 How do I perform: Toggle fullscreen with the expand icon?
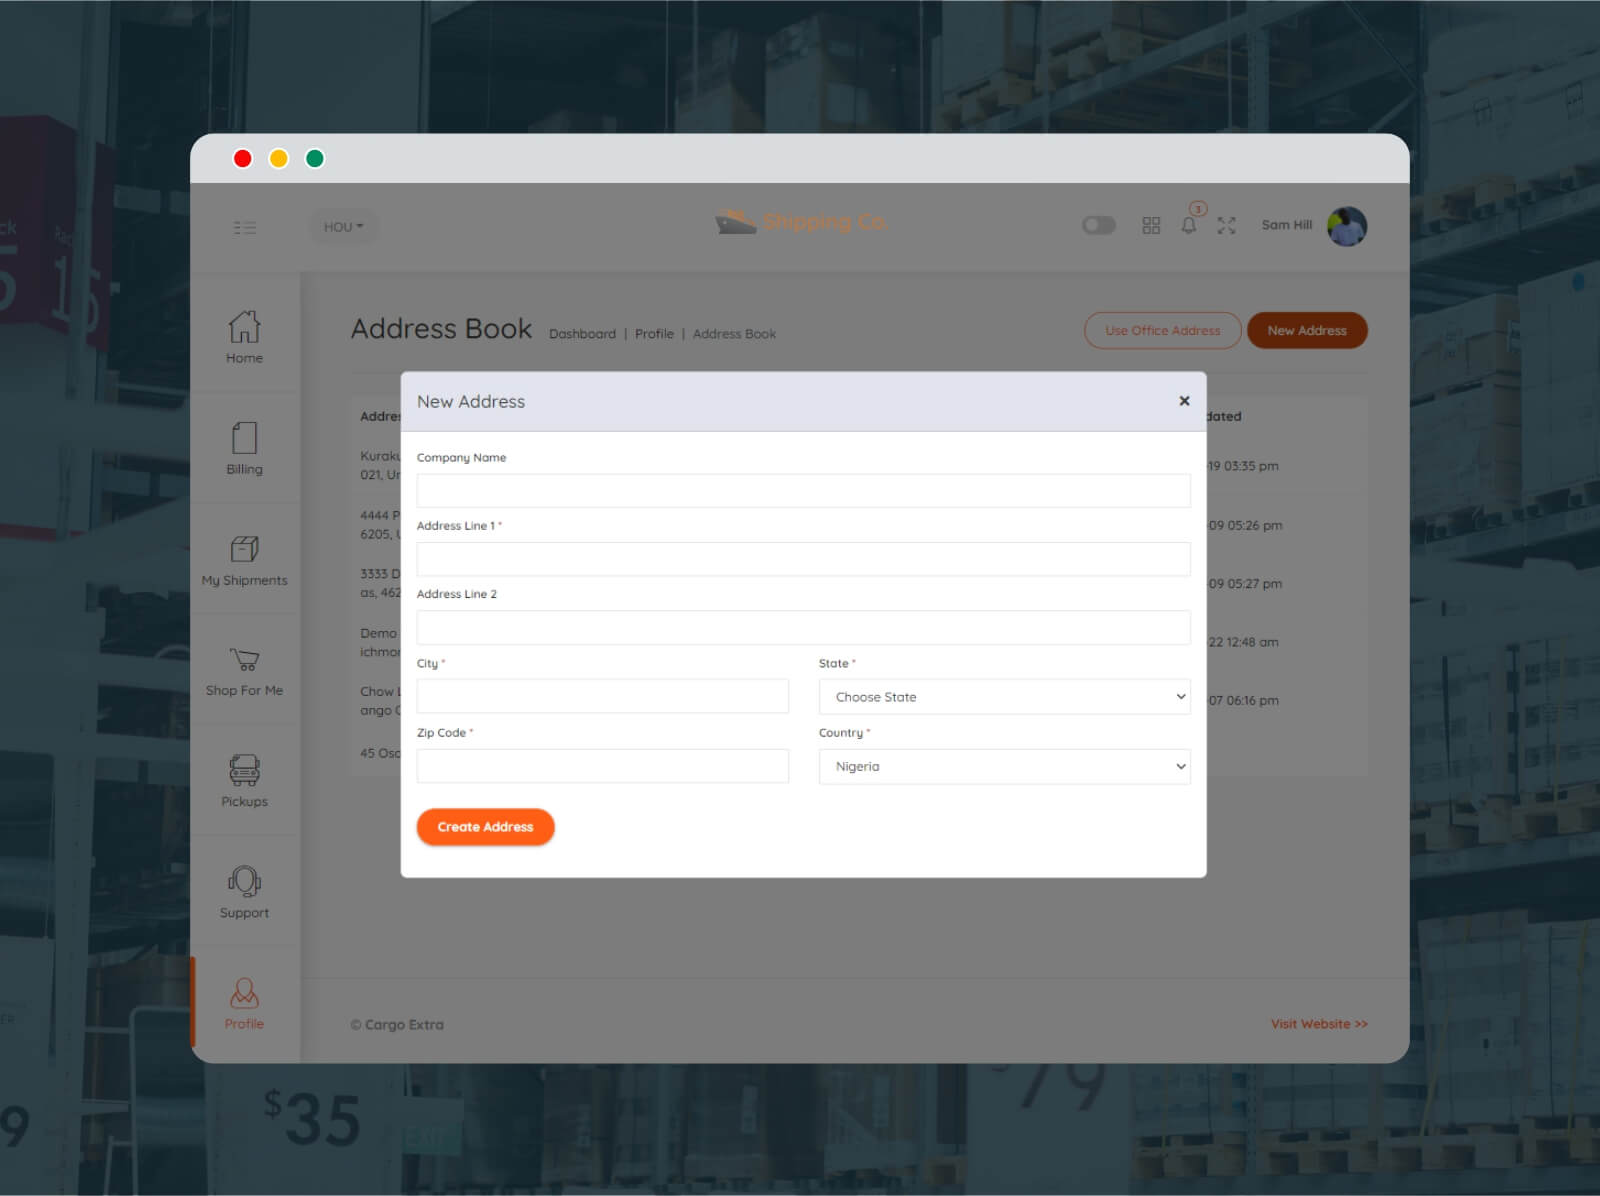pos(1227,226)
